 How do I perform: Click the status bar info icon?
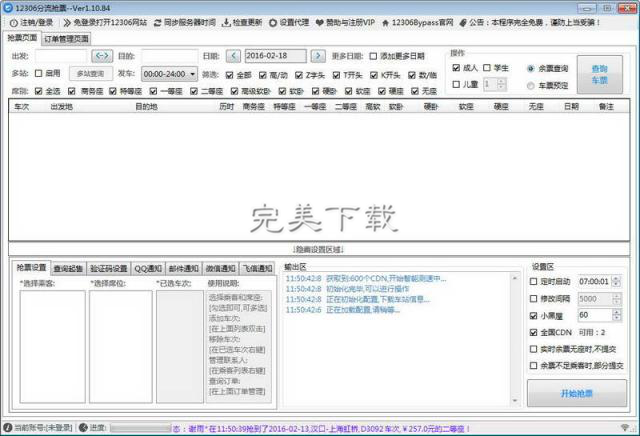(7, 427)
